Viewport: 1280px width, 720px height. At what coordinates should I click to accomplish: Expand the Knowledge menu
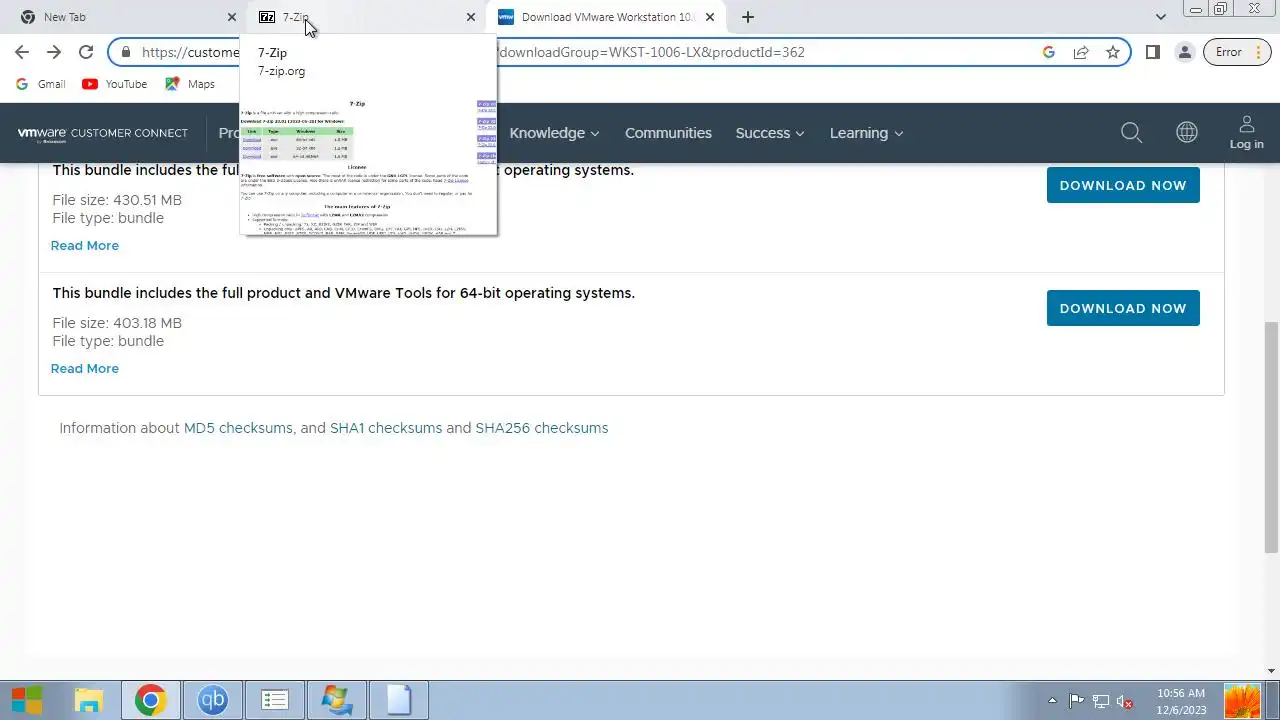554,133
